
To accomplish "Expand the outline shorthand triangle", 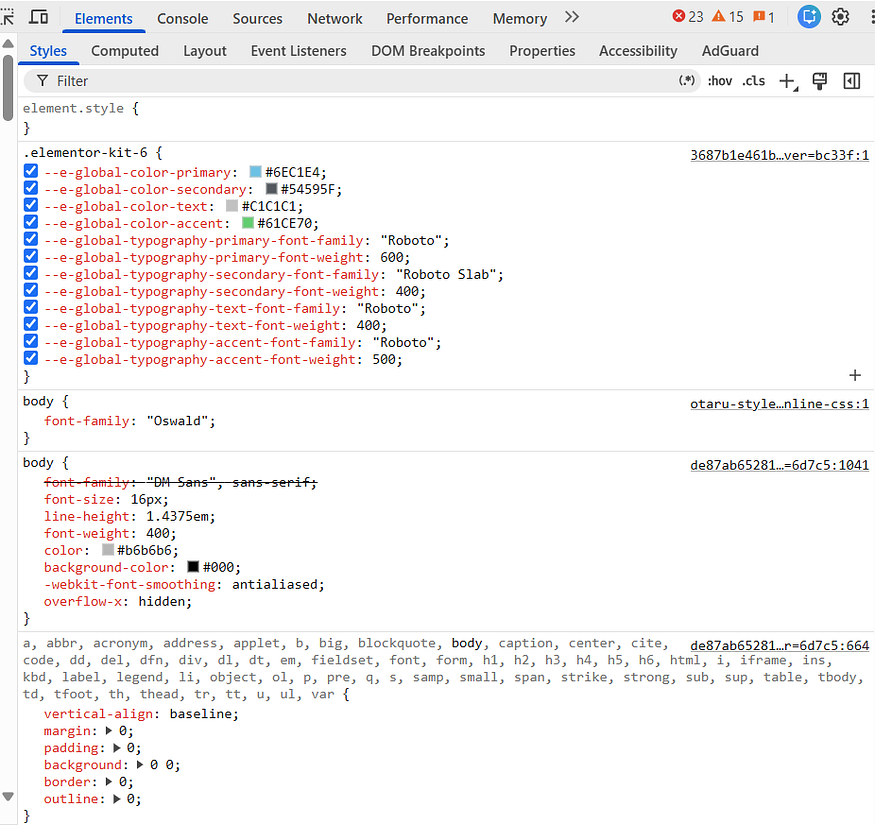I will pyautogui.click(x=117, y=799).
